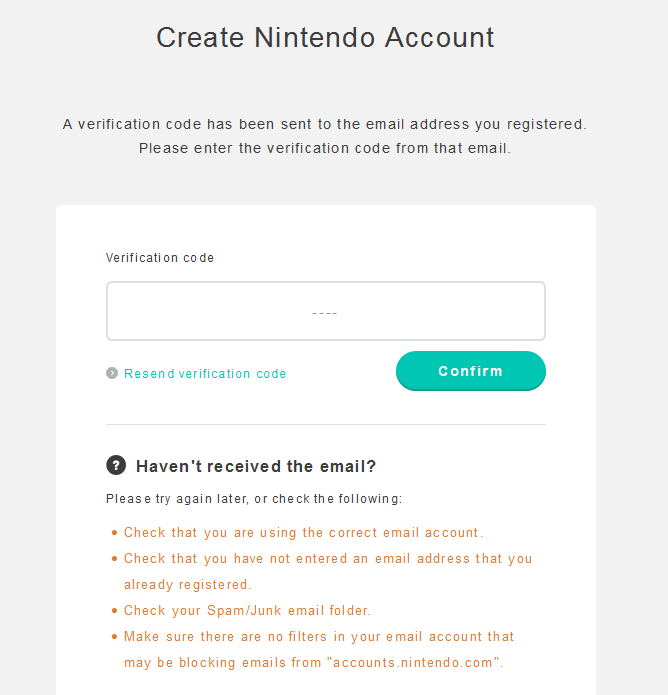Click the "accounts.nintendo.com" domain text
This screenshot has height=695, width=668.
coord(414,663)
